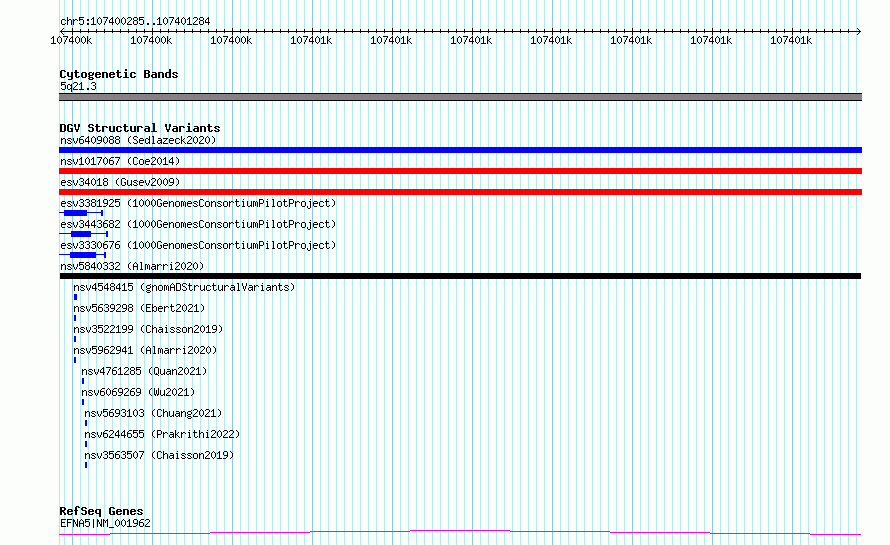Select the black nsv5840332 variant bar
Screen dimensions: 890x545
pos(460,276)
